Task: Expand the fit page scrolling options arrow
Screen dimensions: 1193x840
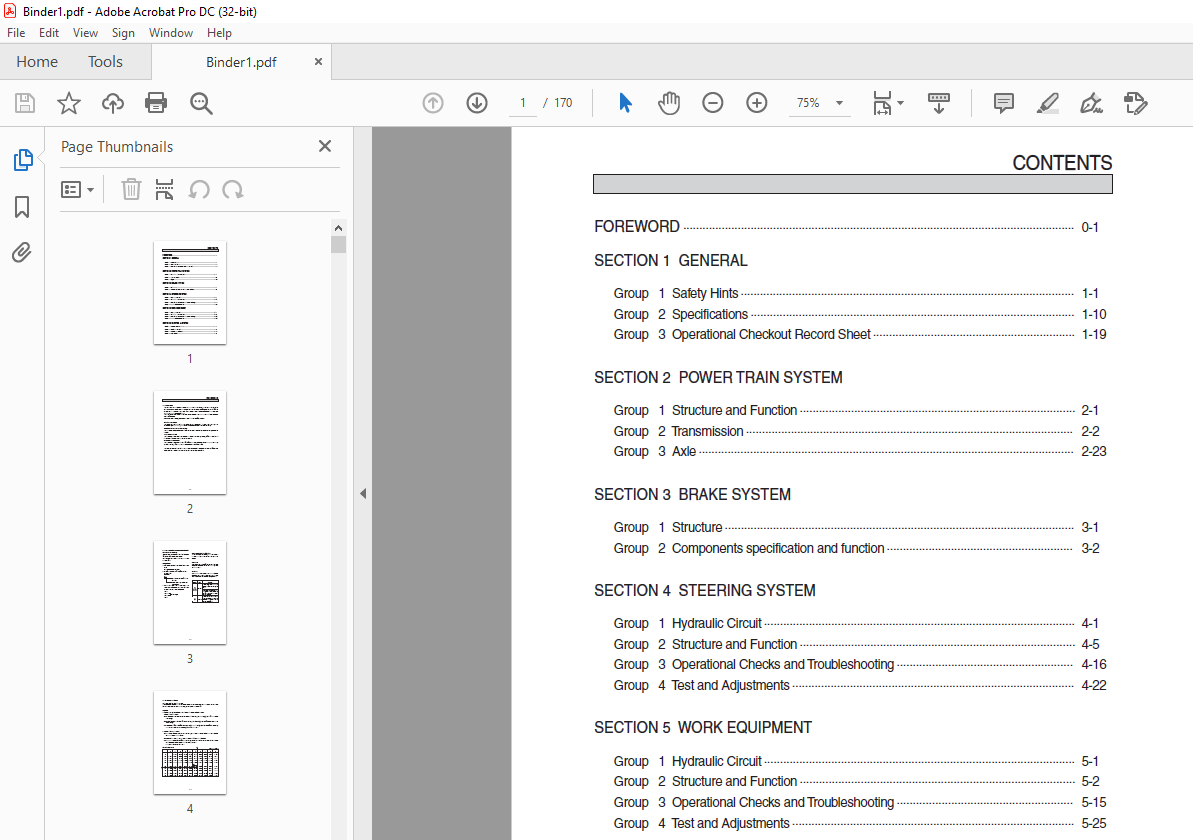Action: point(901,103)
